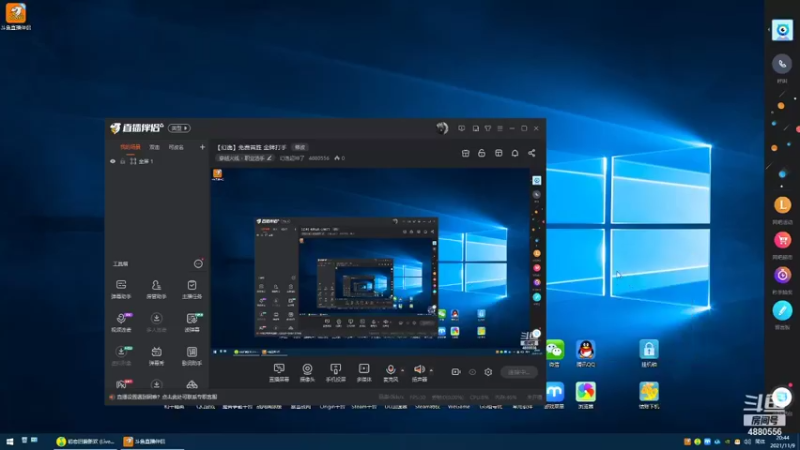Viewport: 800px width, 450px height.
Task: Open the pill dropdown beside the app logo
Action: [x=179, y=128]
